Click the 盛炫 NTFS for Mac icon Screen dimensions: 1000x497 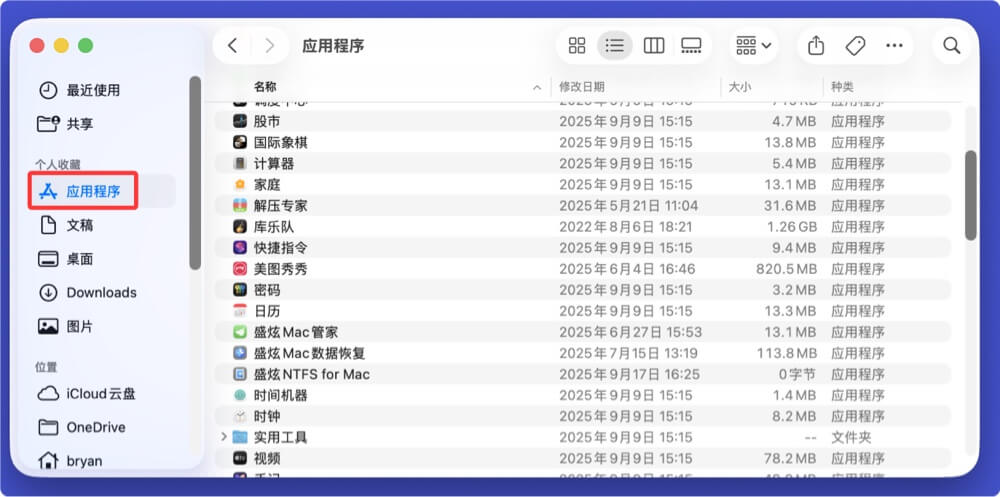coord(240,374)
